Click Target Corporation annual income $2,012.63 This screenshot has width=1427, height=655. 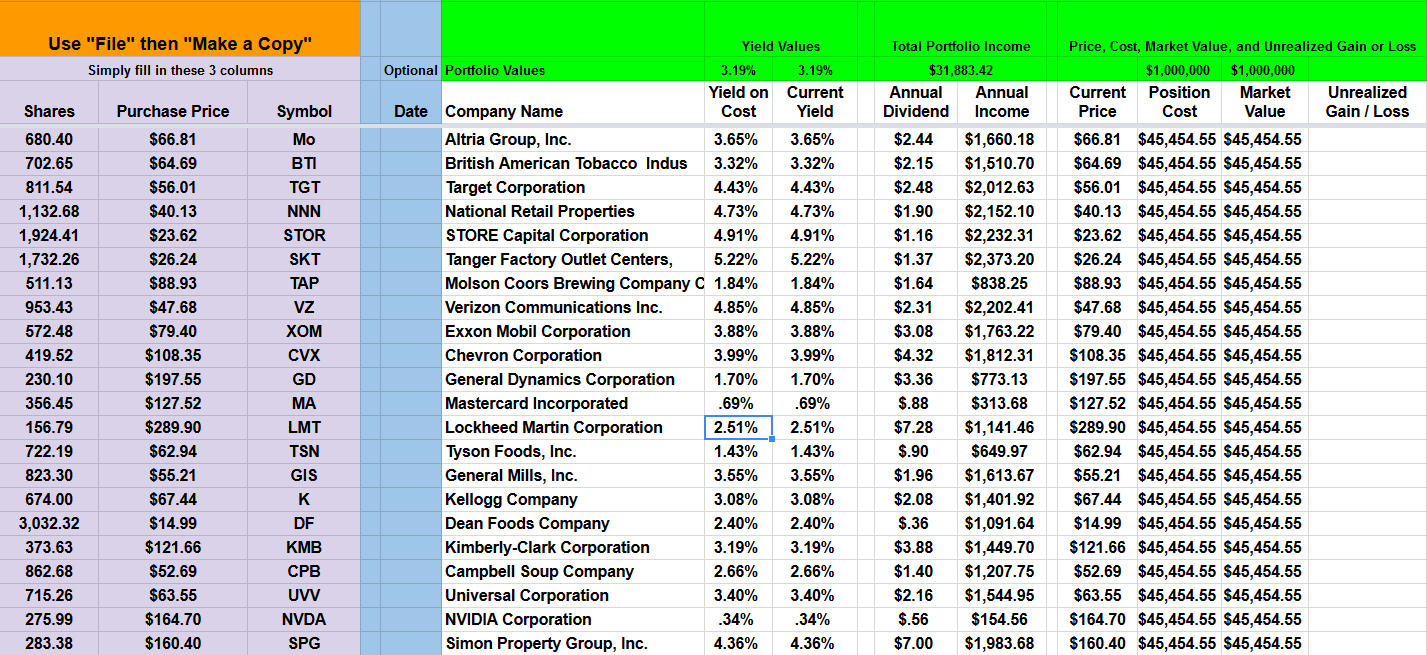click(x=1002, y=187)
